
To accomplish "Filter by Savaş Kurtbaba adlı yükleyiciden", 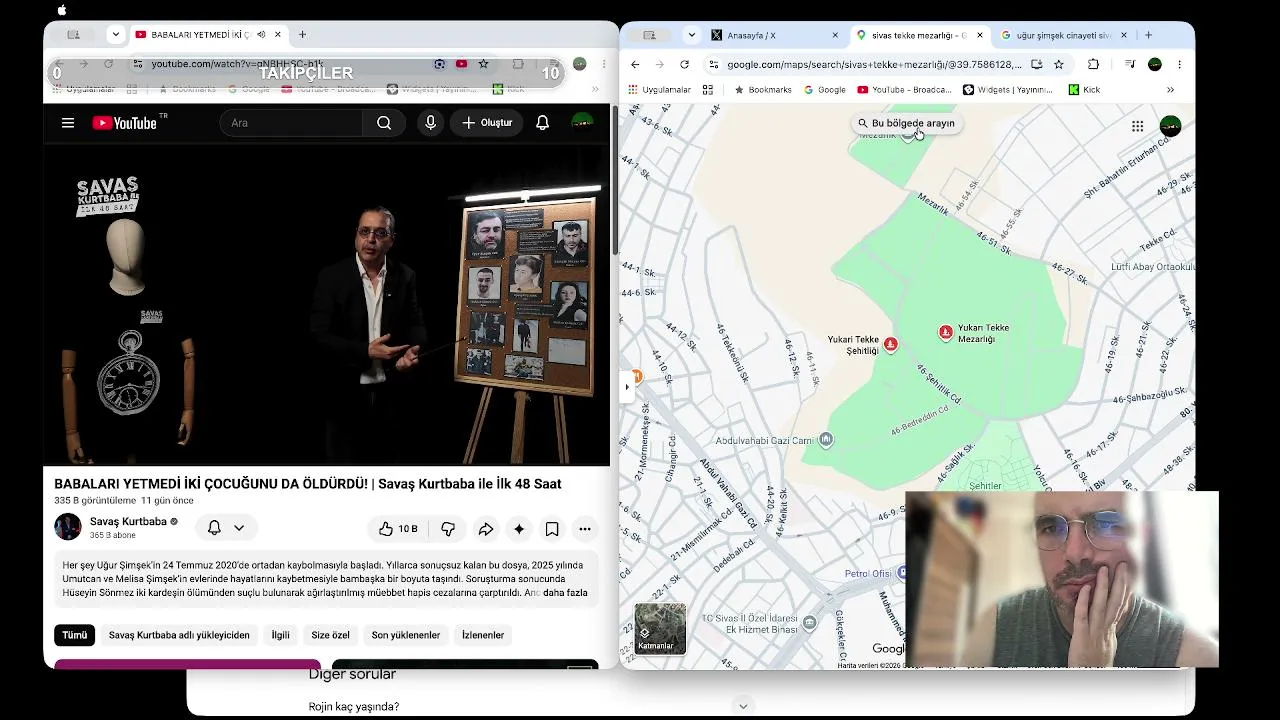I will (x=179, y=635).
